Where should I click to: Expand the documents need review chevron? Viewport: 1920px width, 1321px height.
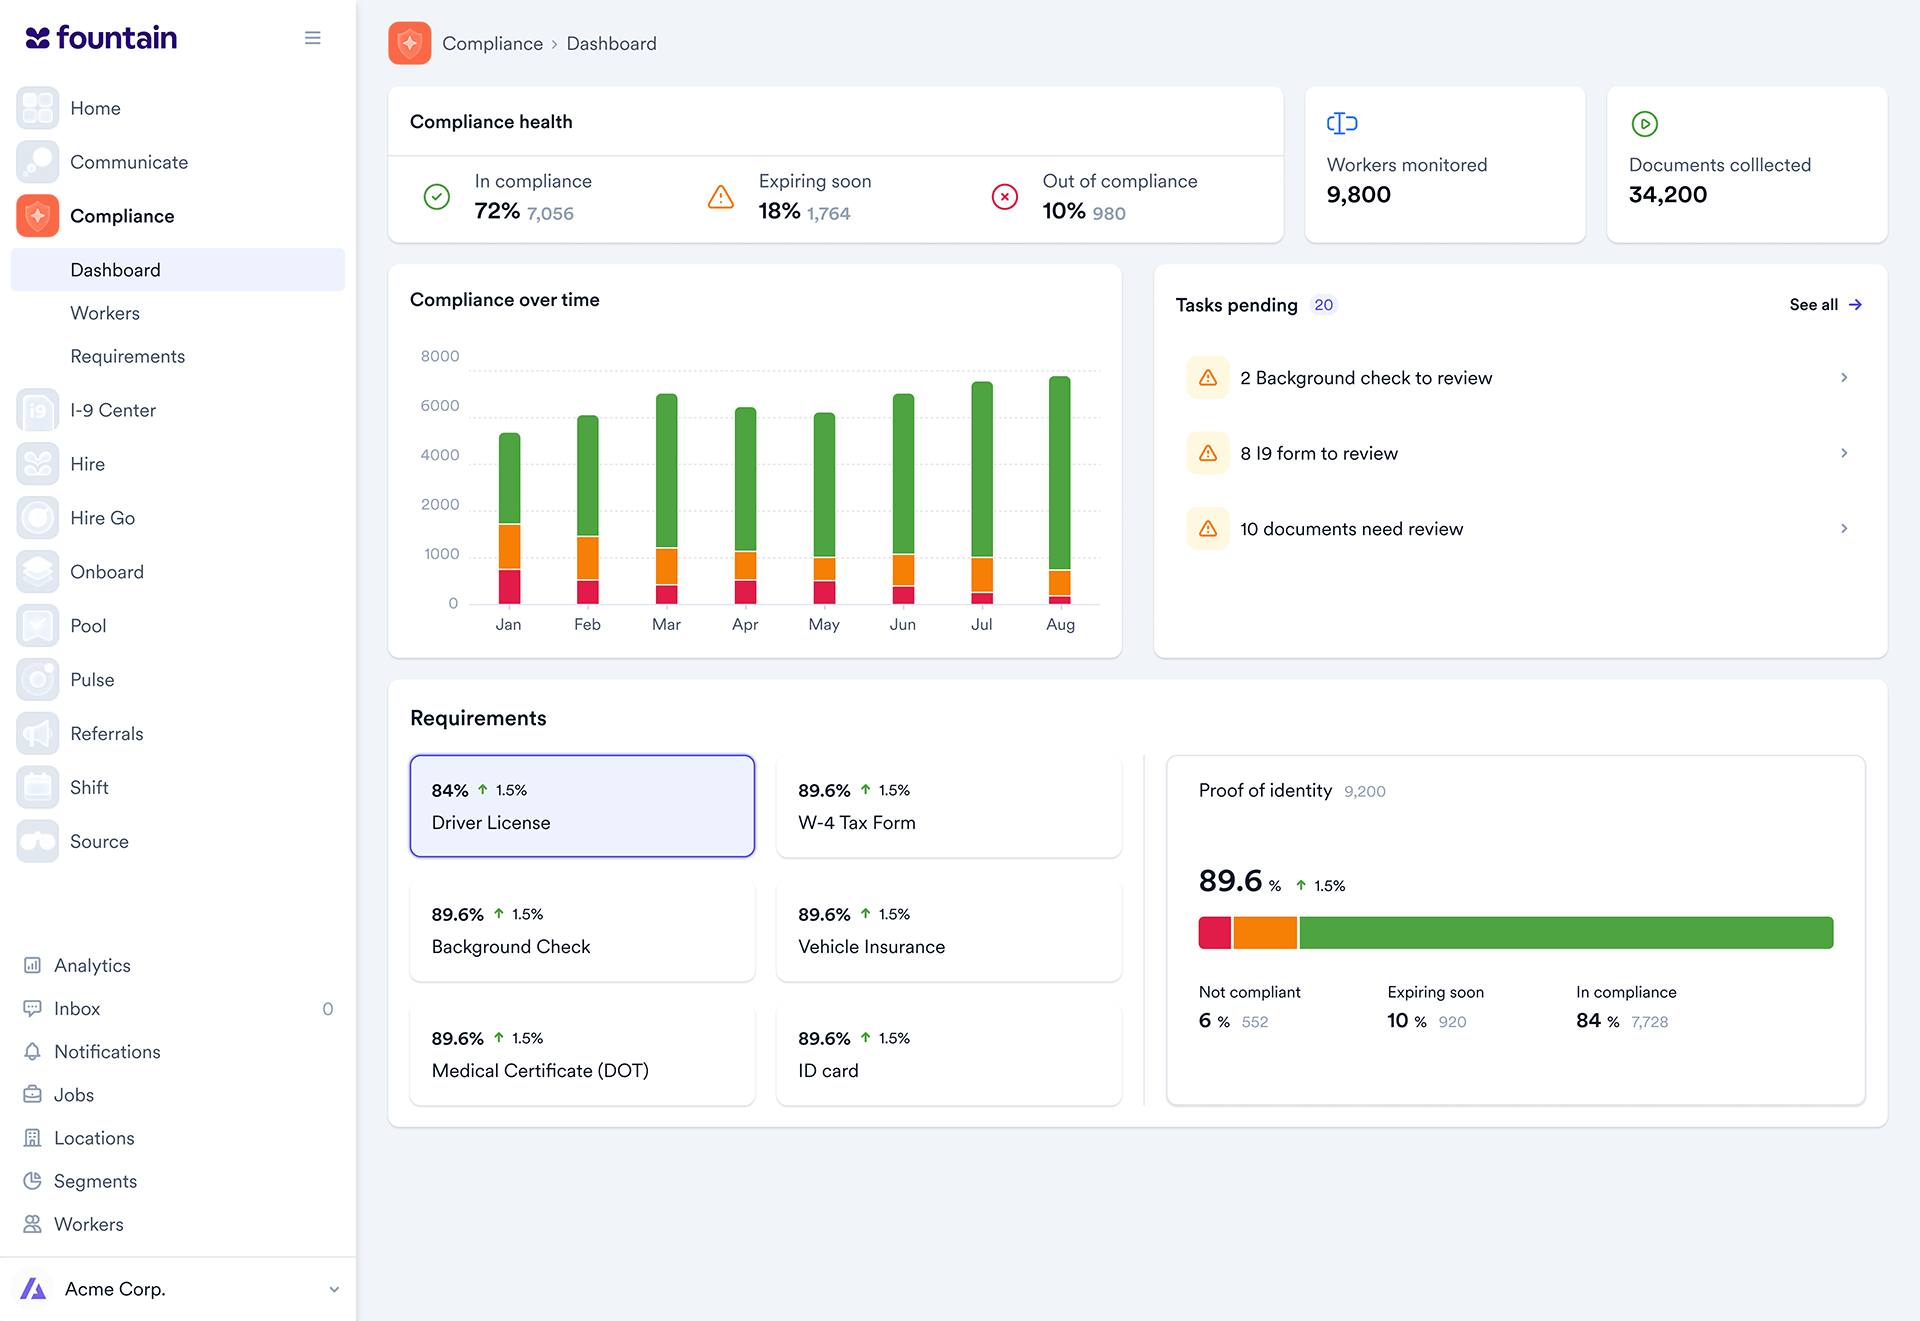pos(1843,529)
